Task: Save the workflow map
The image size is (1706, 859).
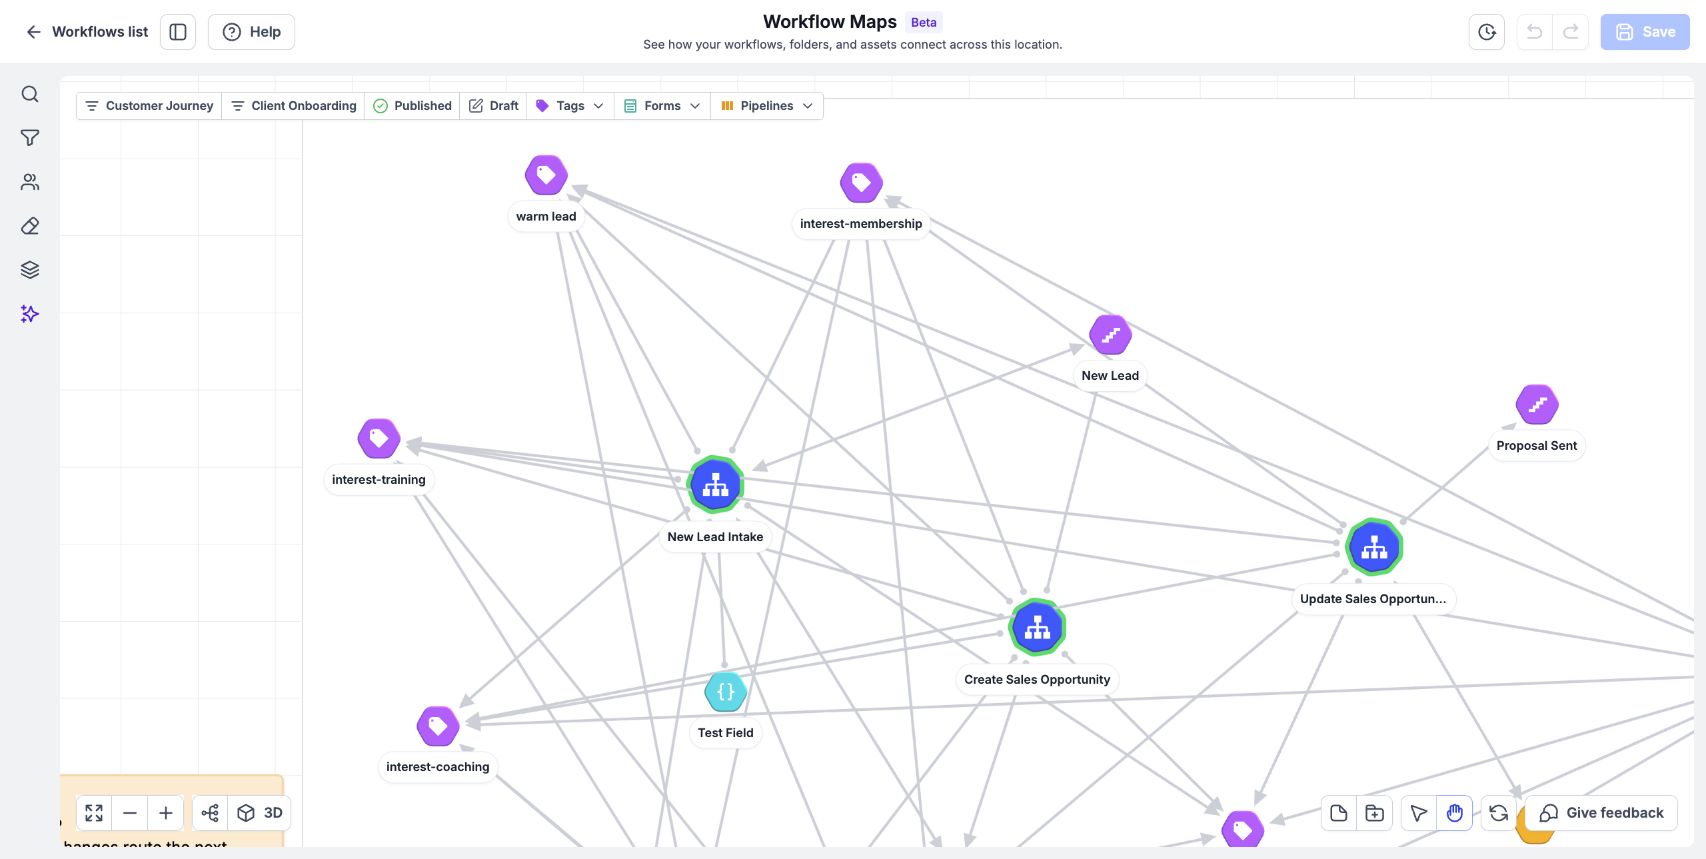Action: 1645,32
